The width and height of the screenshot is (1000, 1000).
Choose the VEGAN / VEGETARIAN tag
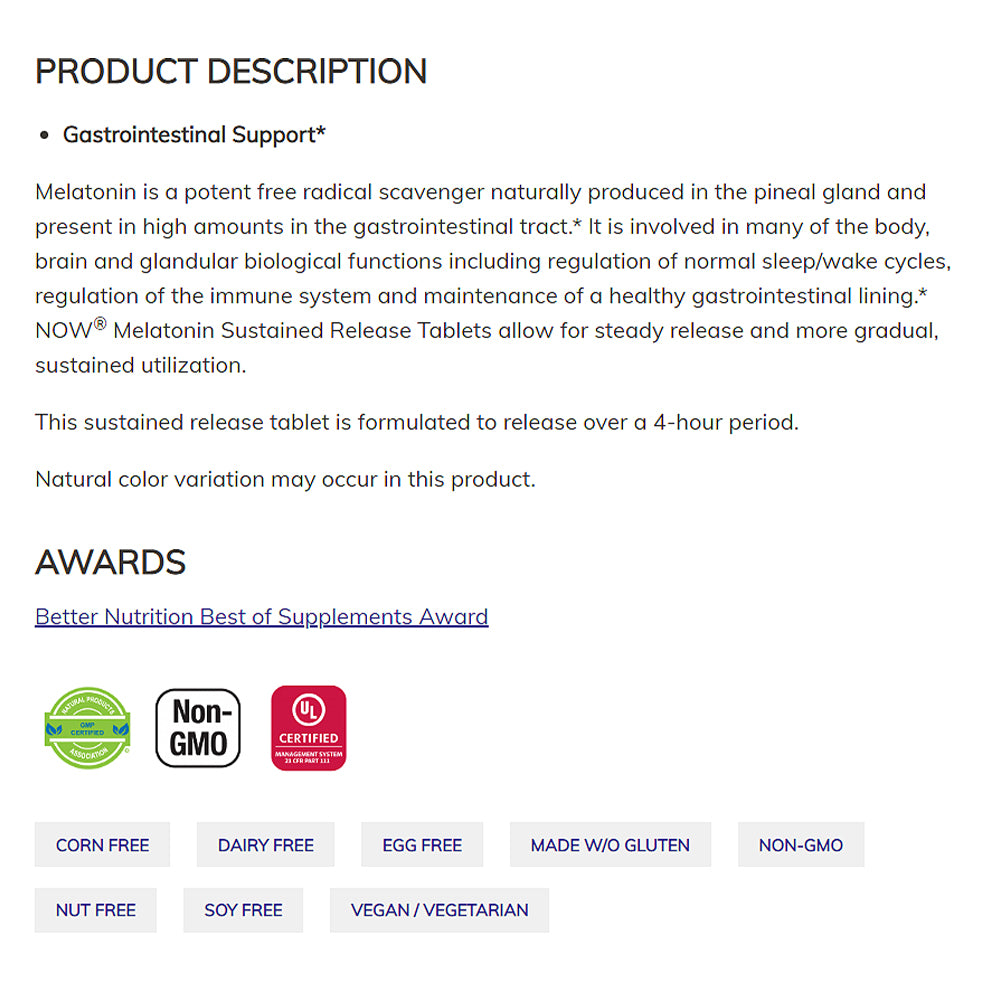[x=439, y=910]
